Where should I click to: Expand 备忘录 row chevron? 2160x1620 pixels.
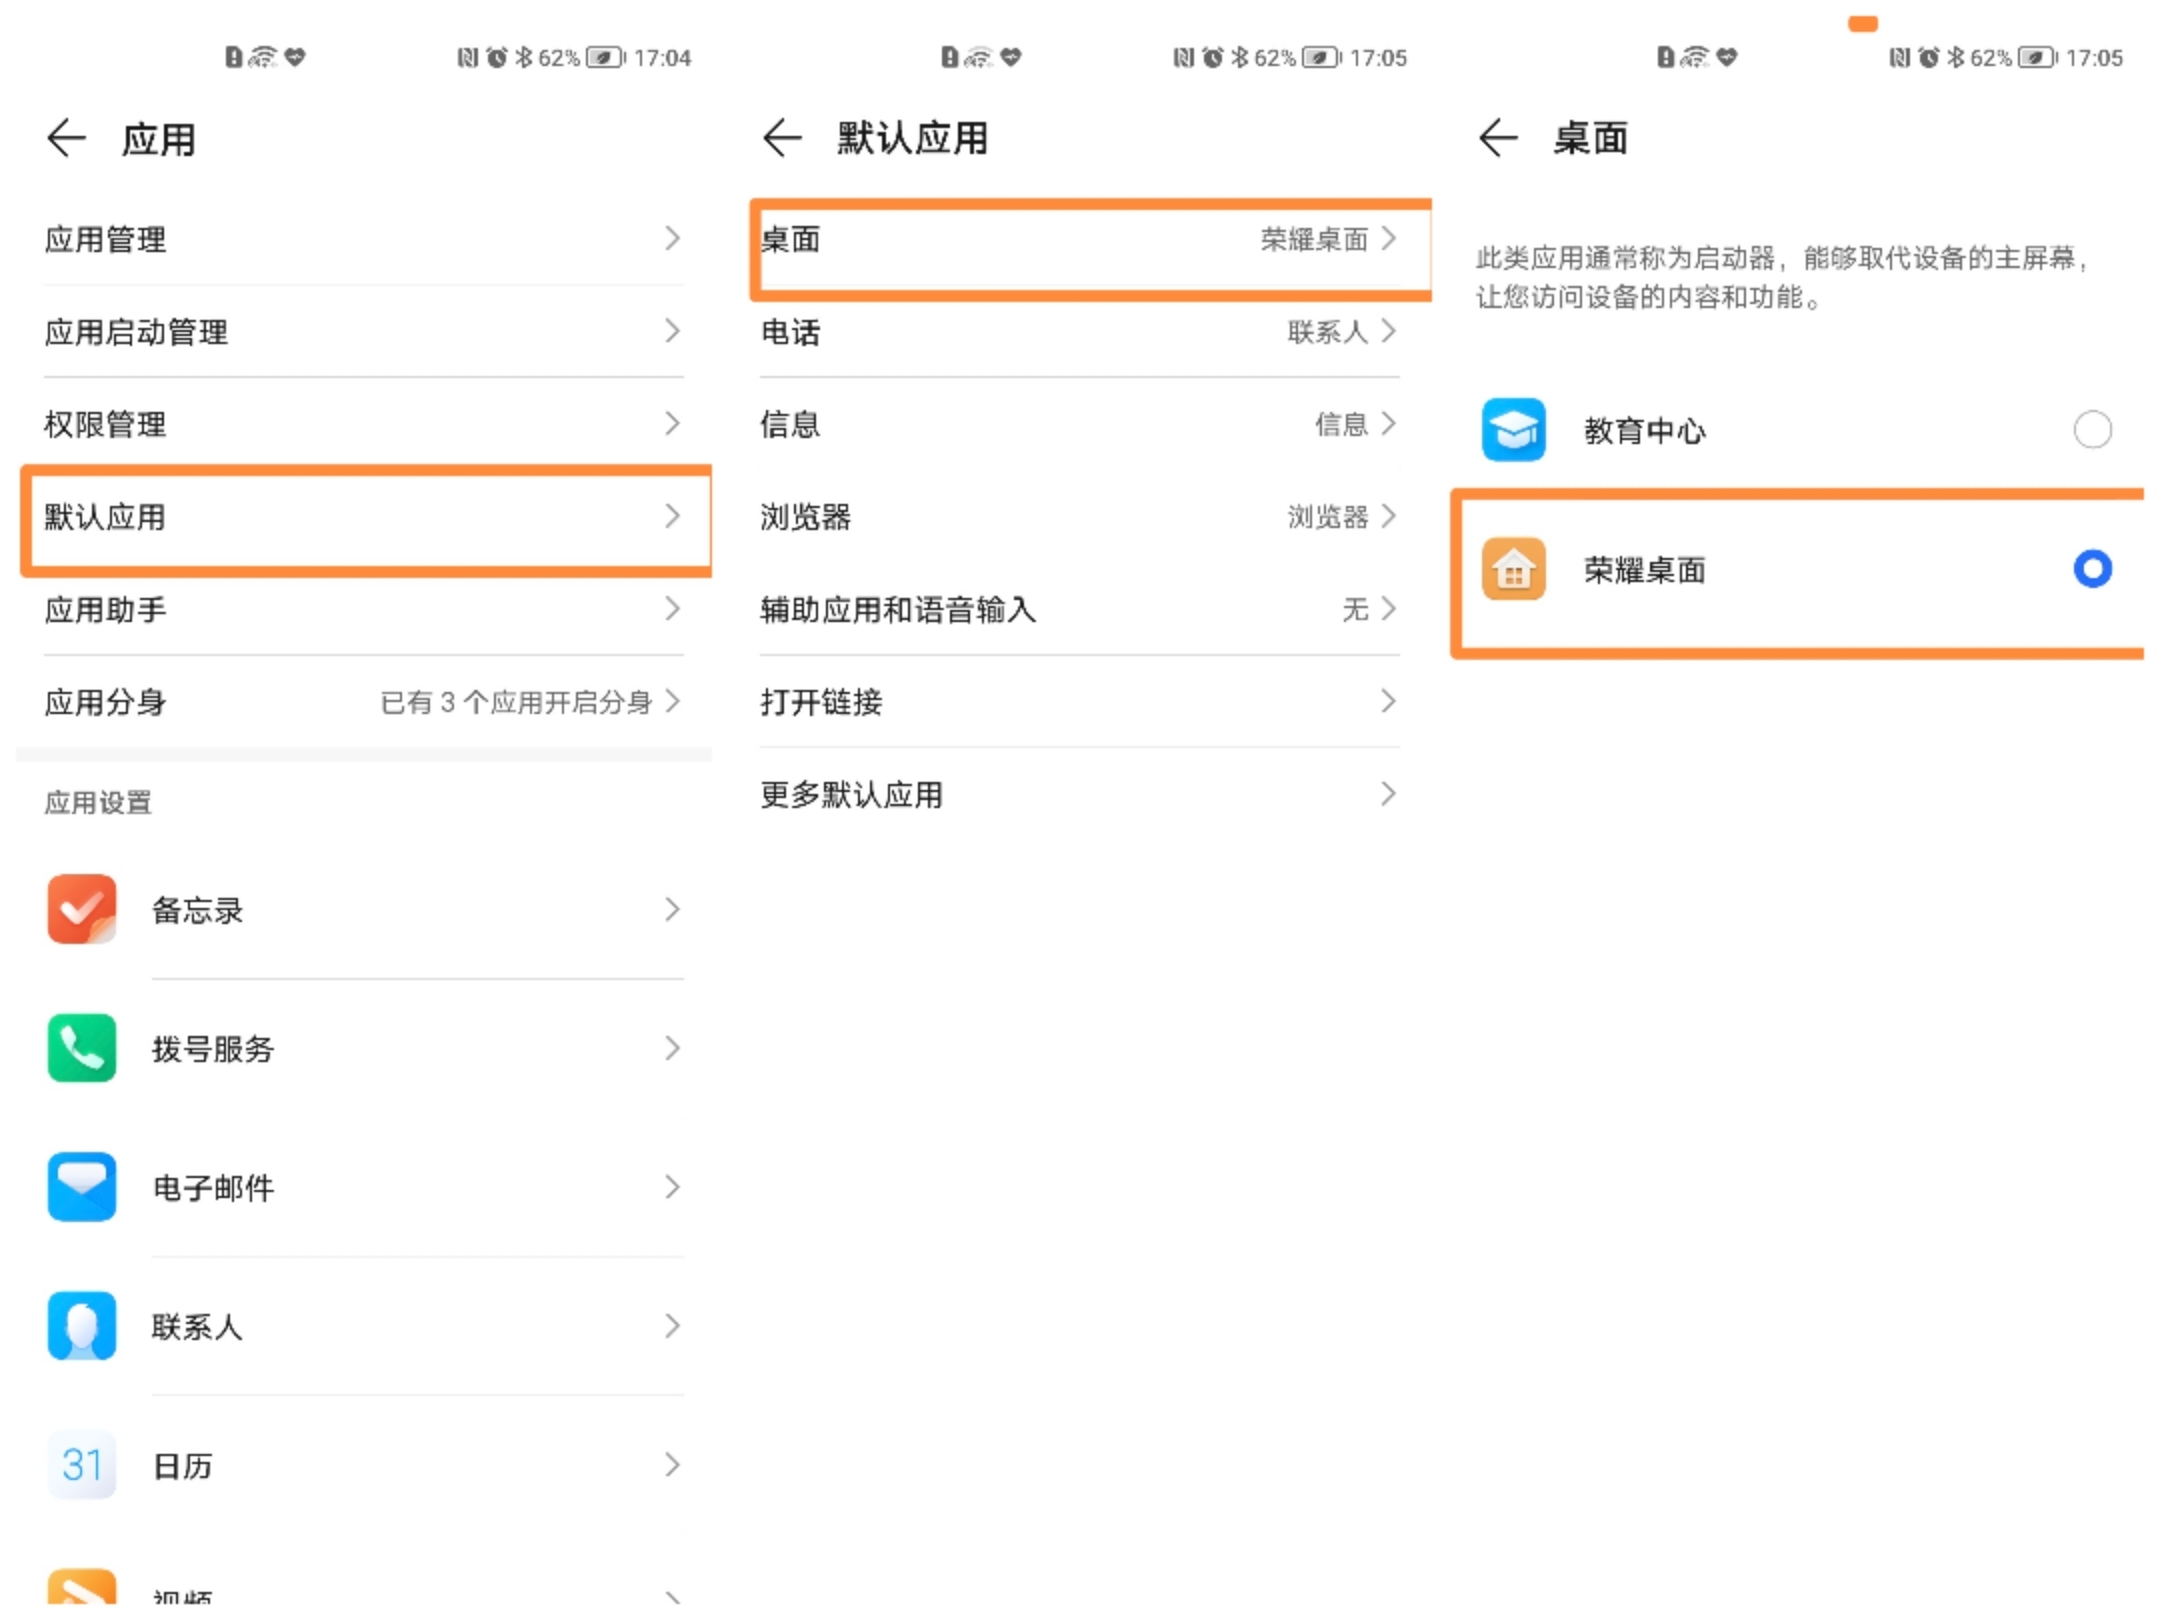click(x=672, y=909)
